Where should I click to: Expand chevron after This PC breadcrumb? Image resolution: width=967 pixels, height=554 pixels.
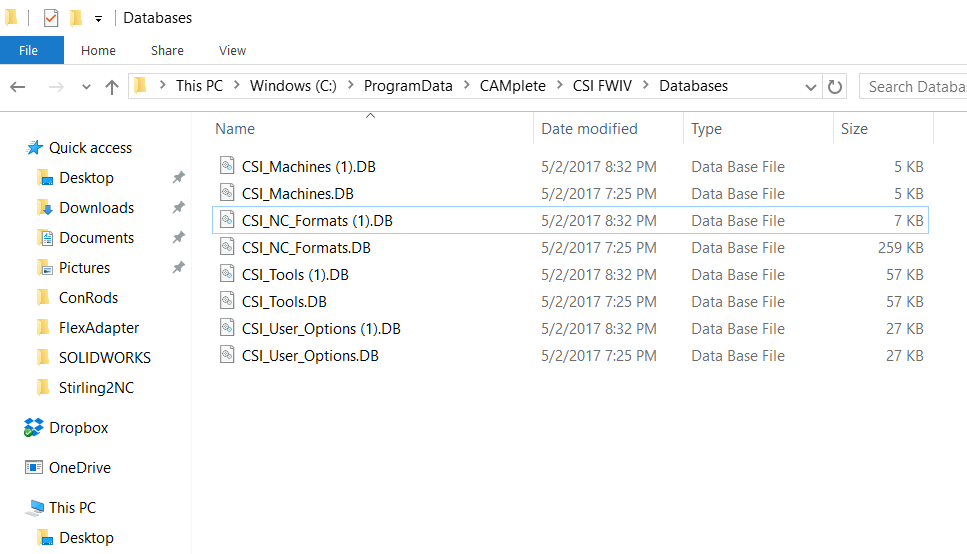tap(237, 85)
